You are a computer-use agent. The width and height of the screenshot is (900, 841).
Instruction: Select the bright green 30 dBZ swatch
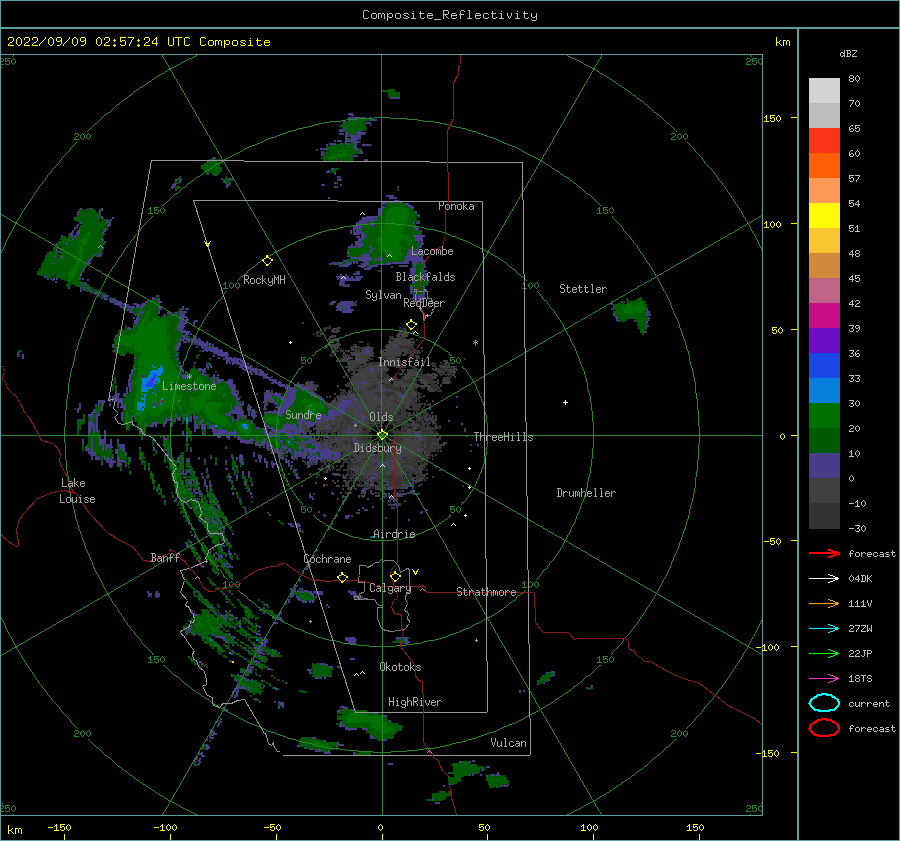pyautogui.click(x=824, y=416)
